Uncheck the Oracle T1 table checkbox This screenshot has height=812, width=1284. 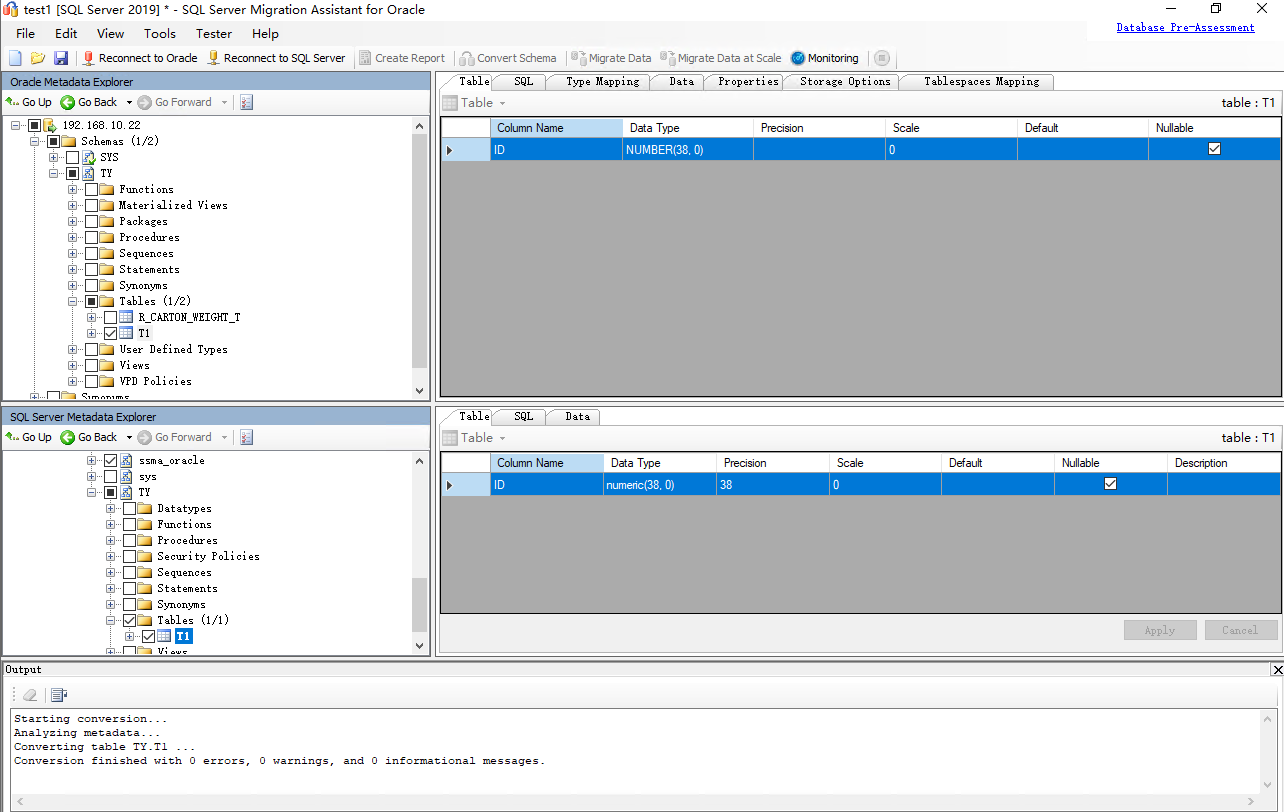click(110, 333)
